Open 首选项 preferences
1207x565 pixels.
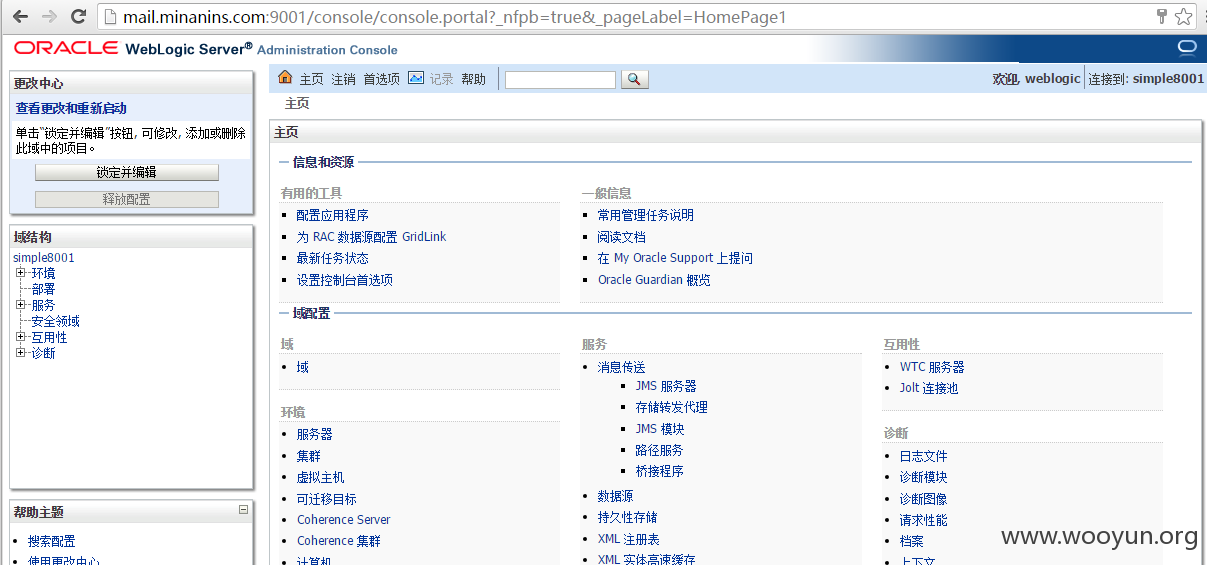tap(381, 79)
